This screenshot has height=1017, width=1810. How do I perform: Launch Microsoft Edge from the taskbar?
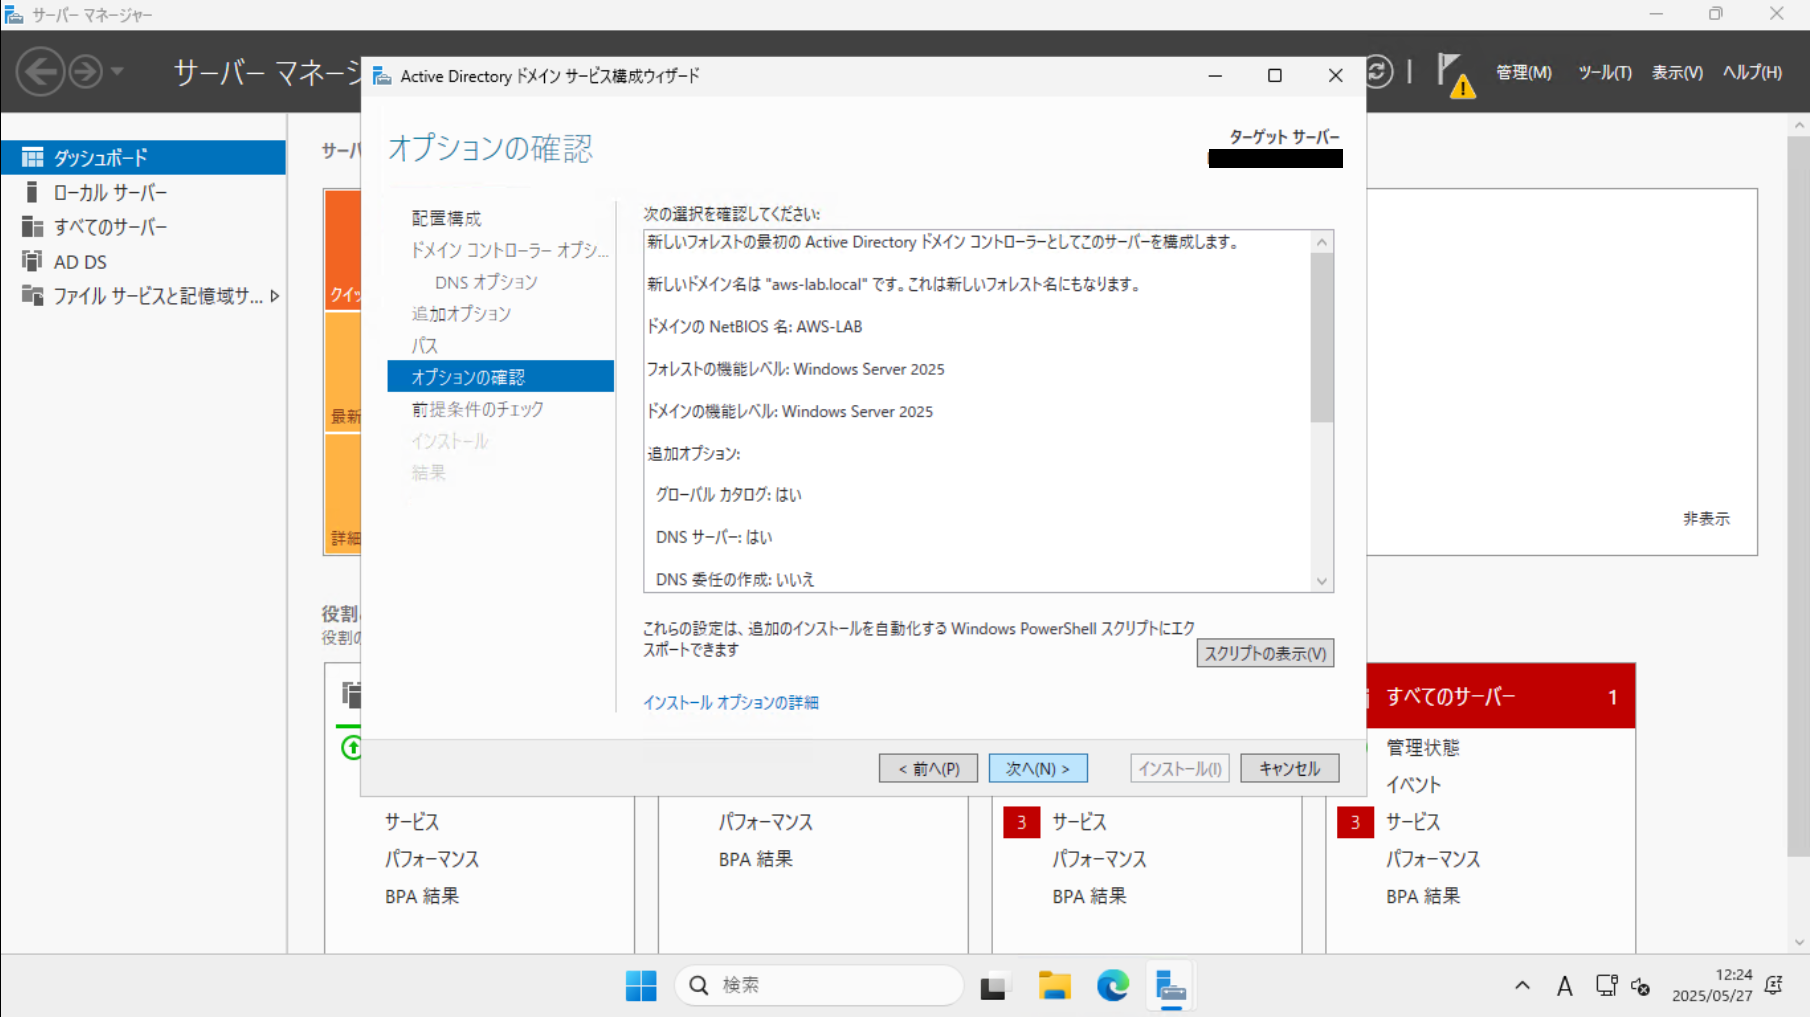[1112, 986]
